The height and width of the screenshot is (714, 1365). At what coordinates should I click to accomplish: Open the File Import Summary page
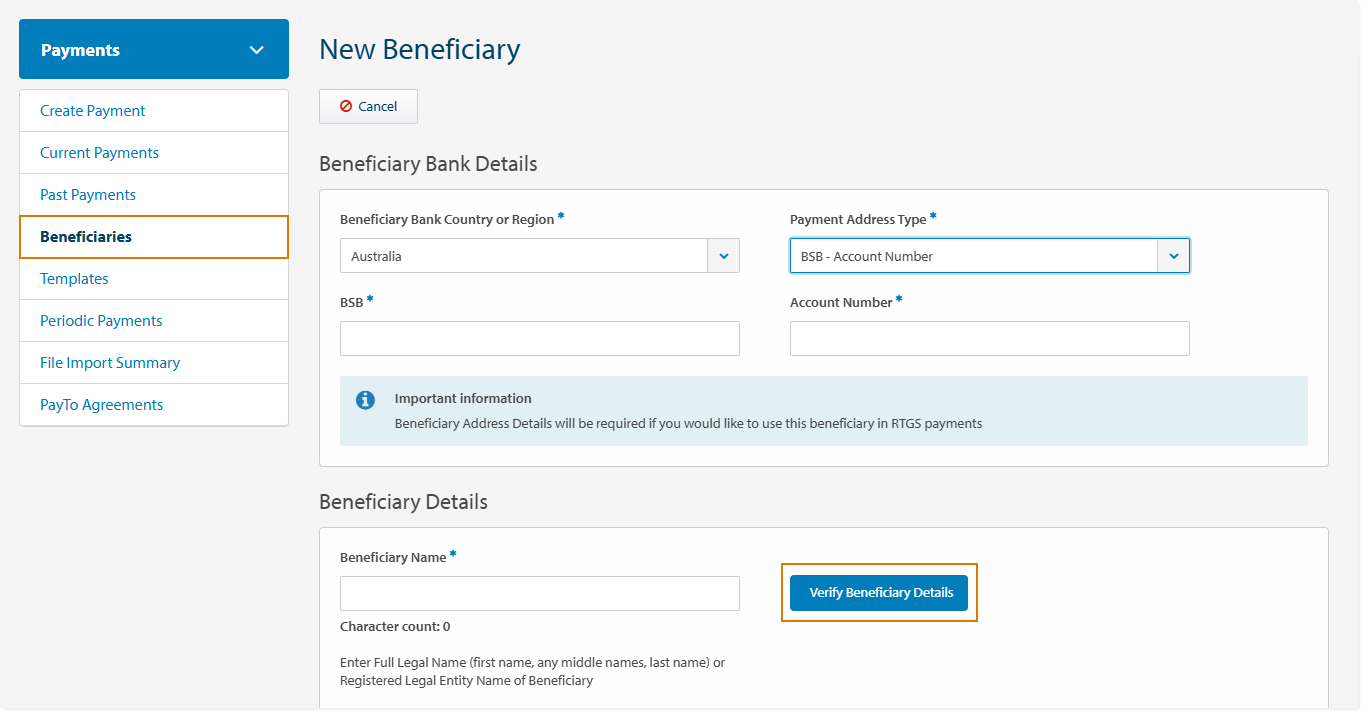pos(109,362)
